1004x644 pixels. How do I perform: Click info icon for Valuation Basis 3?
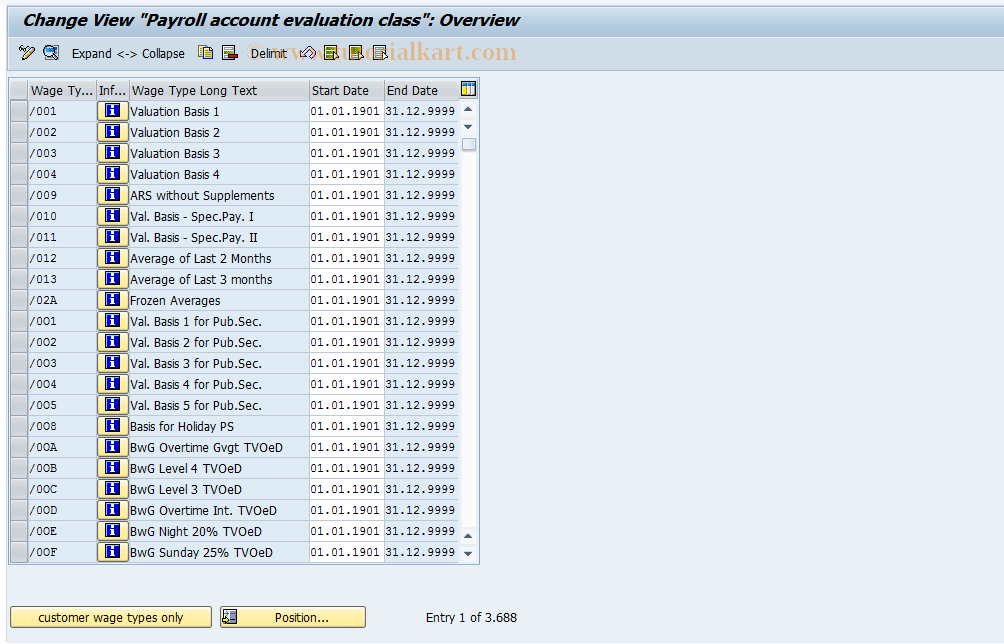click(113, 153)
